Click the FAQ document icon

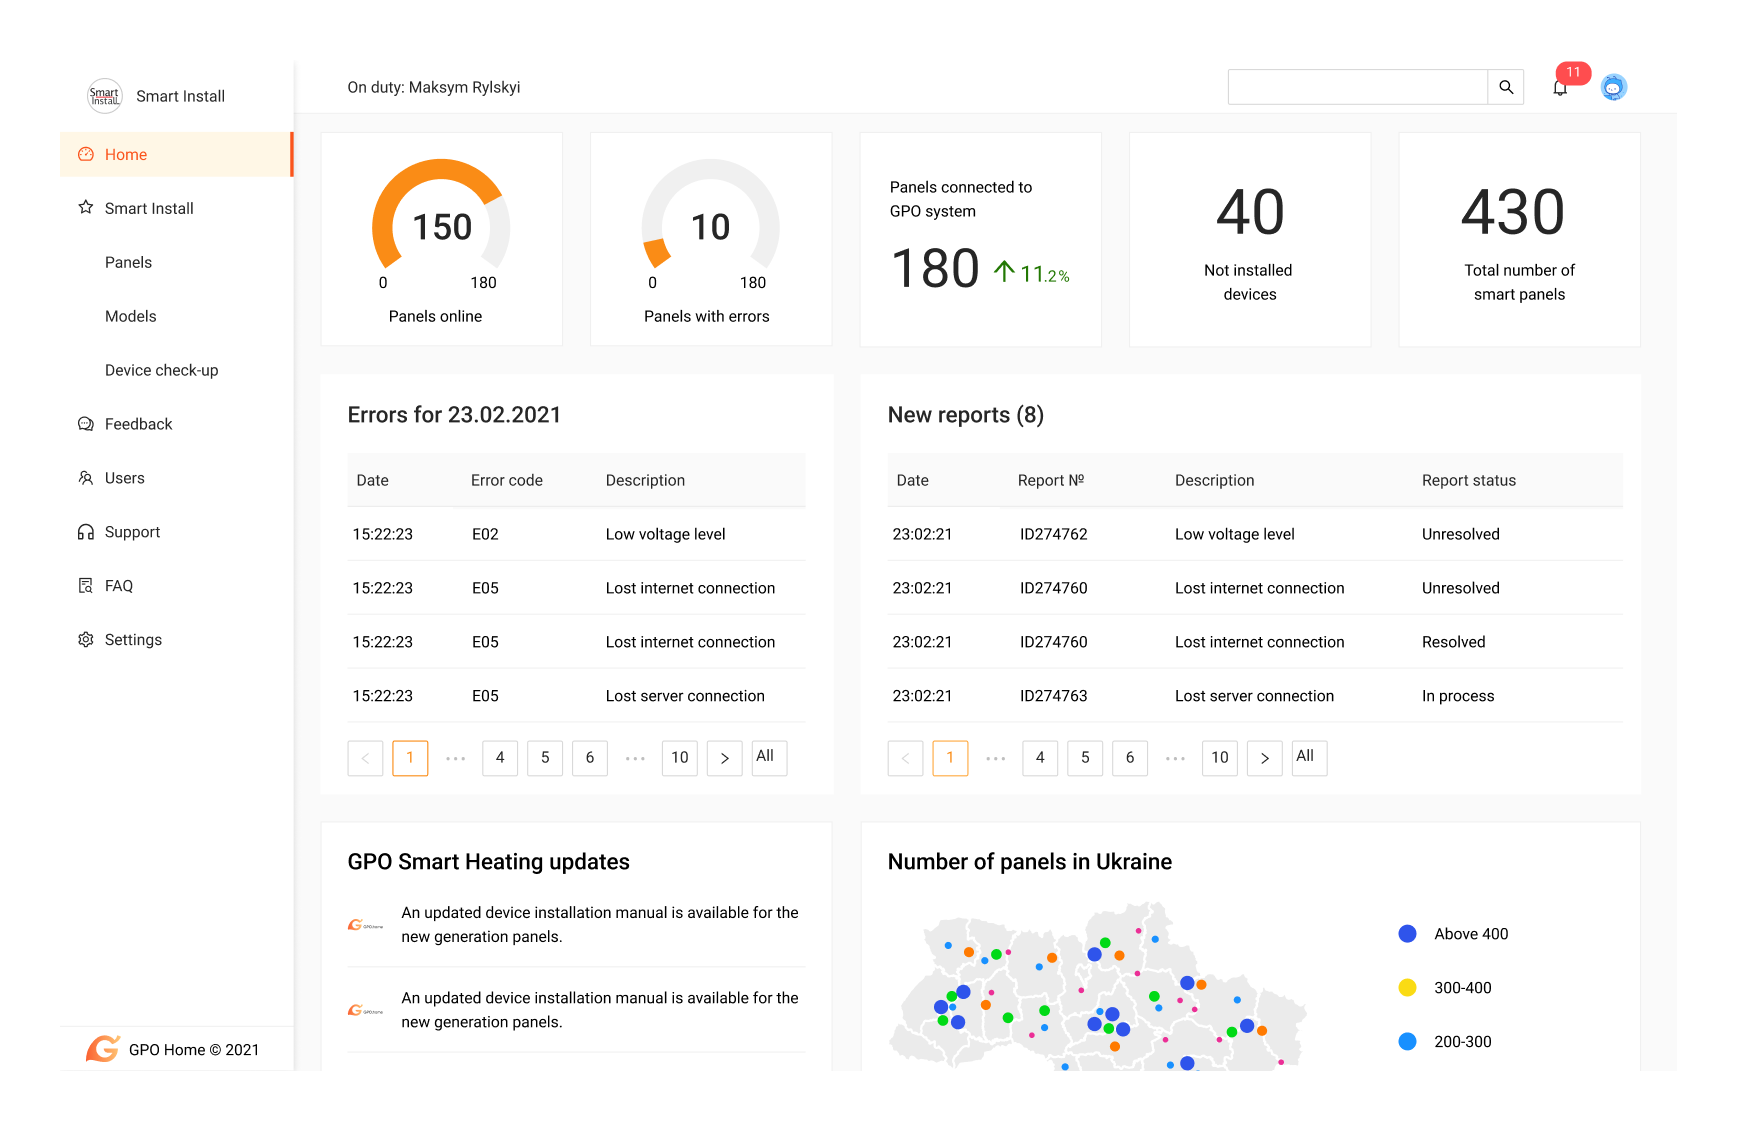pyautogui.click(x=86, y=586)
